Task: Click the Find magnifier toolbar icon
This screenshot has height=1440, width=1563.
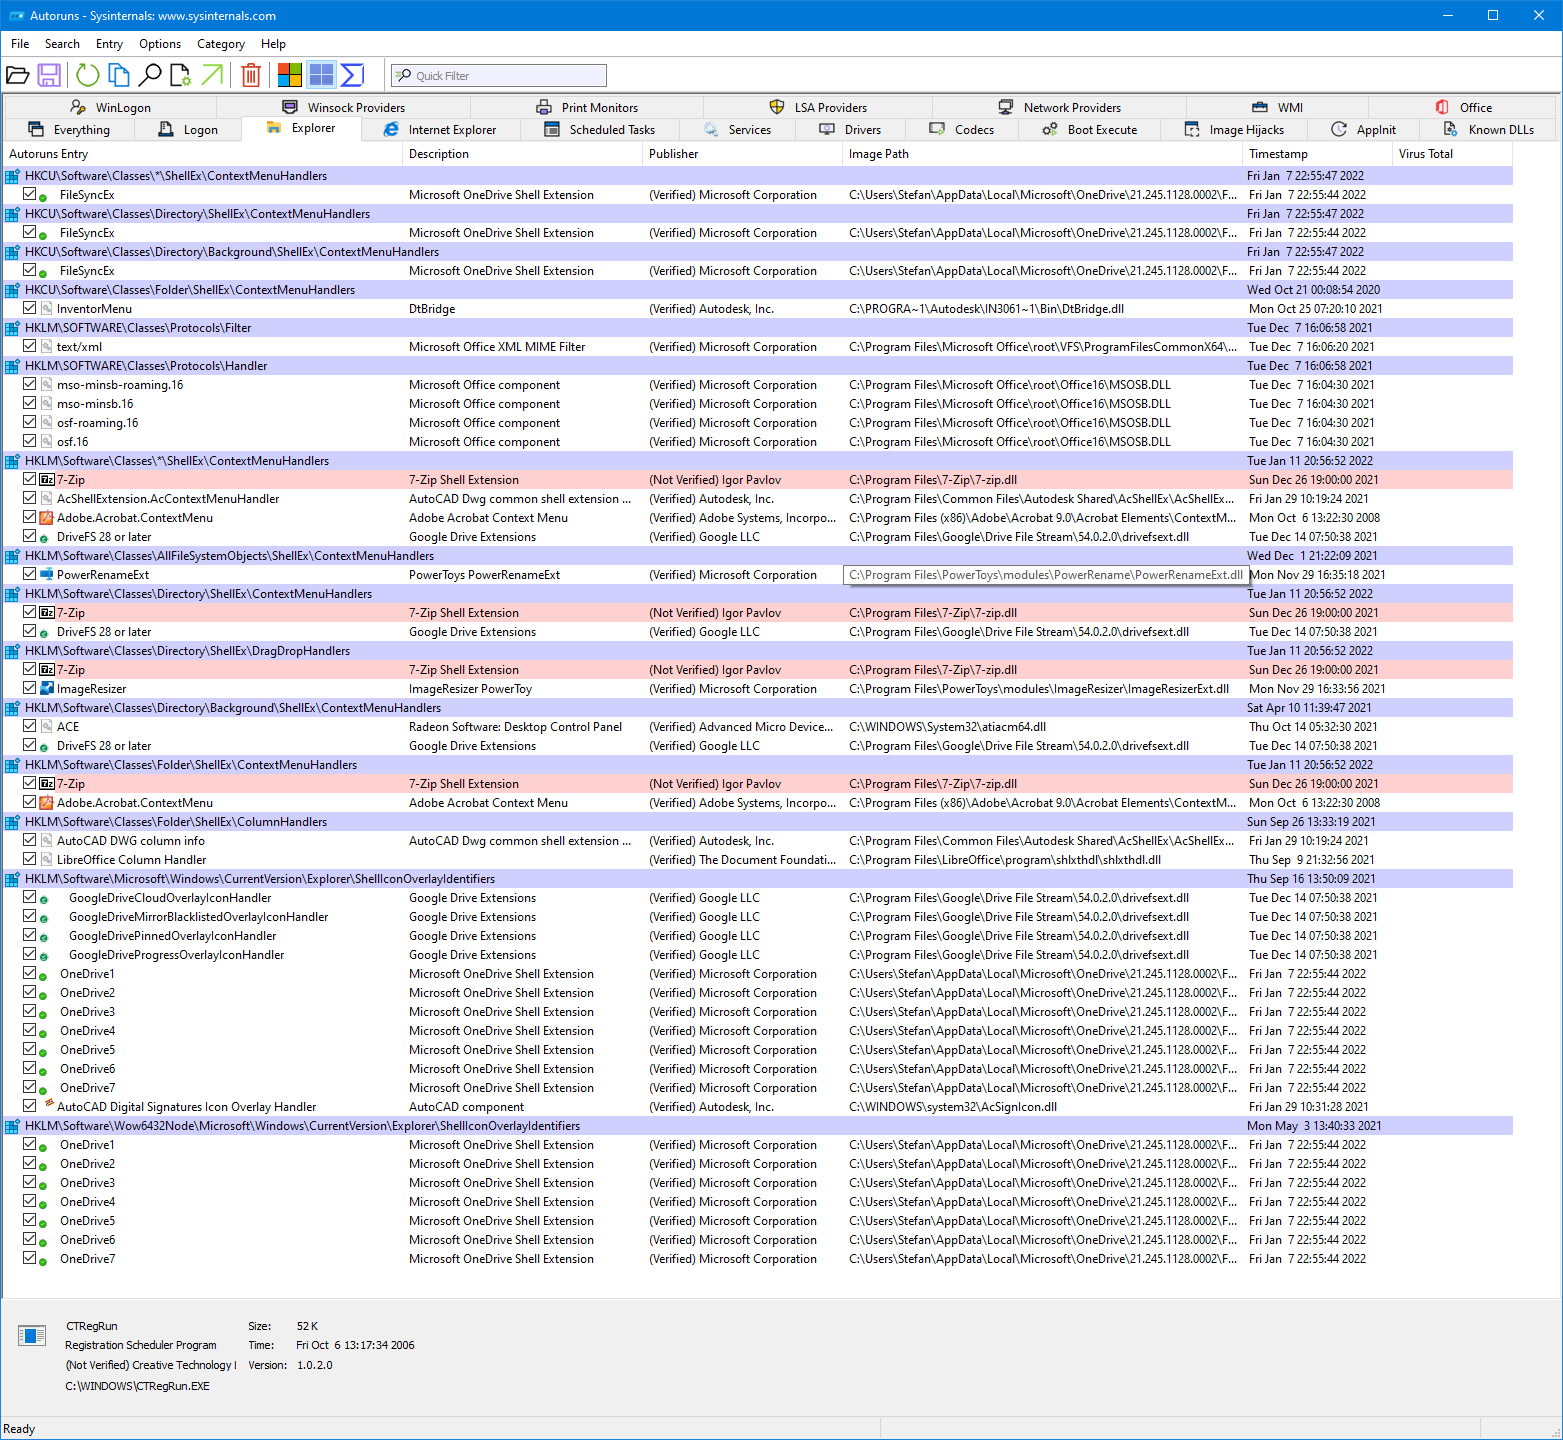Action: tap(150, 75)
